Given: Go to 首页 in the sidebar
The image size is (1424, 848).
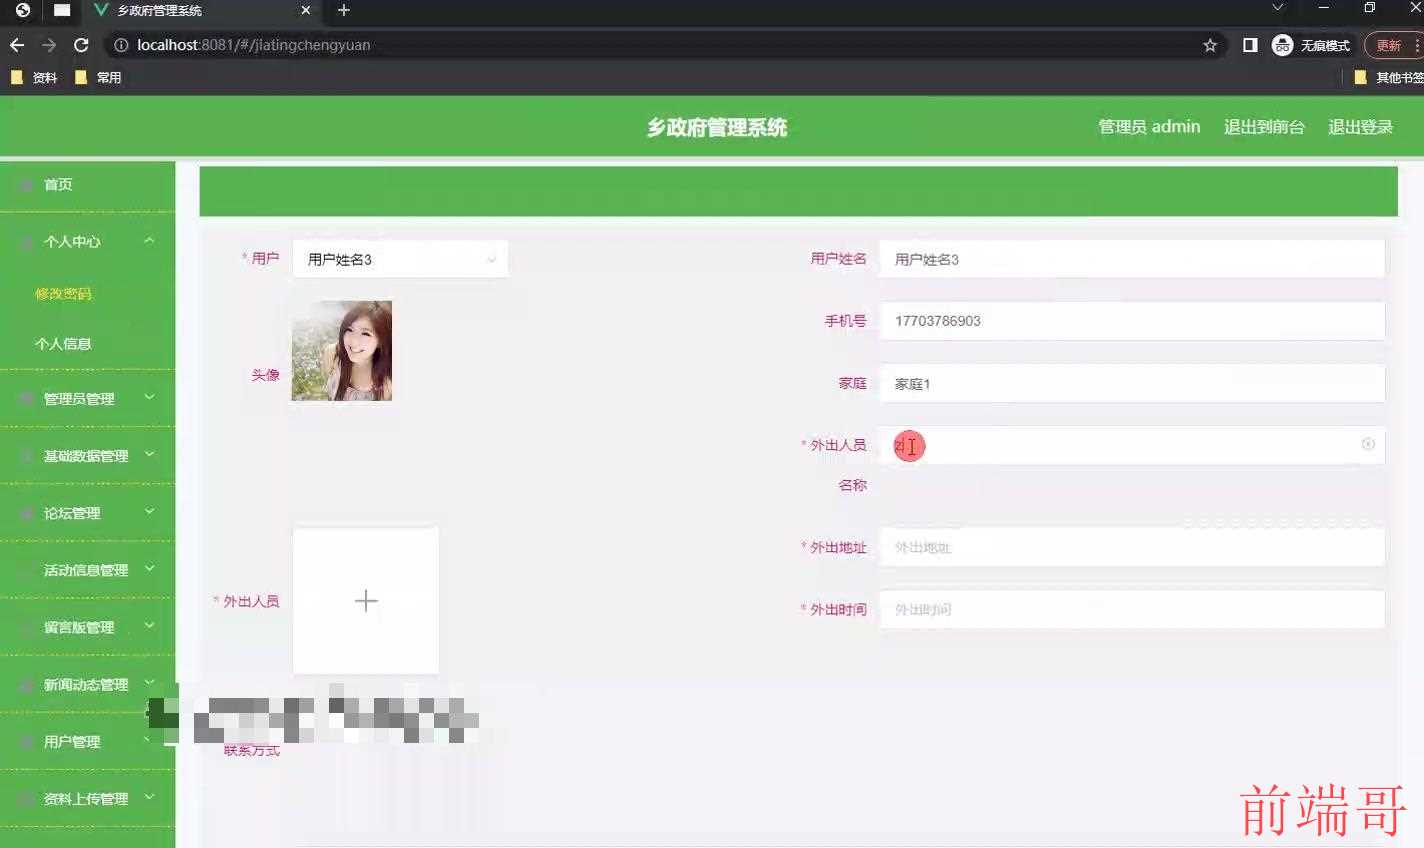Looking at the screenshot, I should pos(87,185).
